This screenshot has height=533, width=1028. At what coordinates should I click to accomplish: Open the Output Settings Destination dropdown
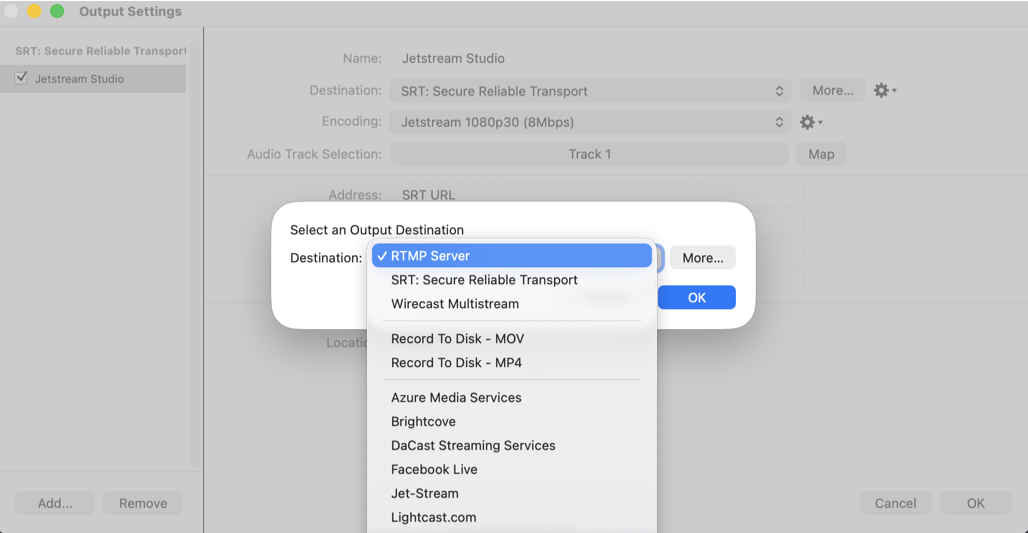[x=591, y=91]
